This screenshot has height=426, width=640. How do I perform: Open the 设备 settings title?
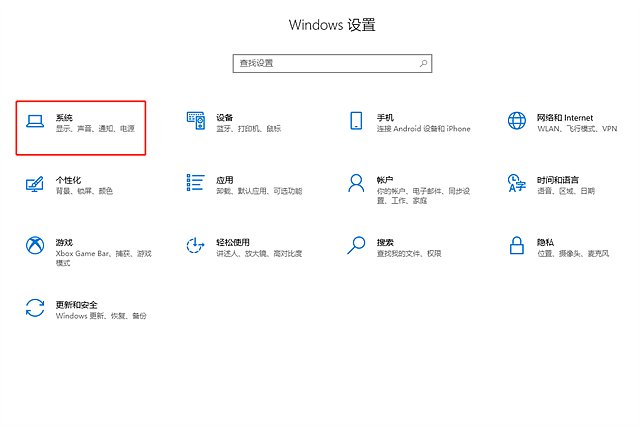[x=224, y=118]
